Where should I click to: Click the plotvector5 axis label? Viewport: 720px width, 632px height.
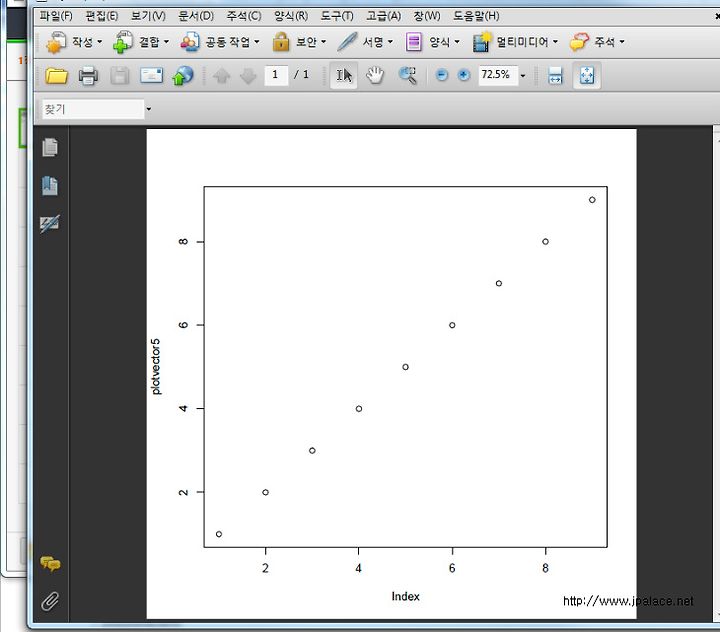click(156, 367)
